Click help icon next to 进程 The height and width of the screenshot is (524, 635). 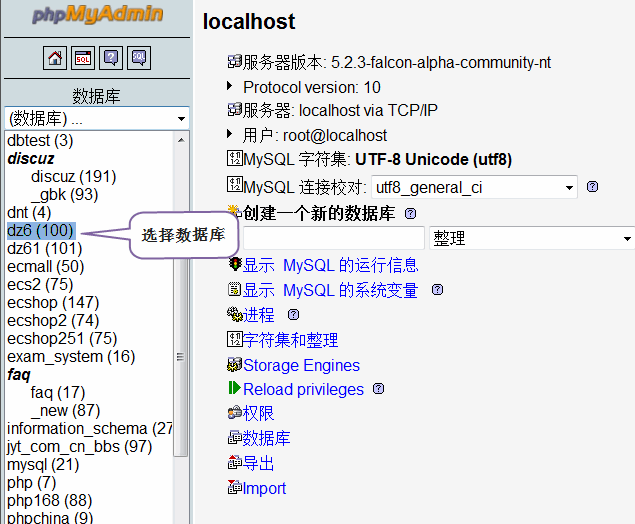tap(293, 315)
